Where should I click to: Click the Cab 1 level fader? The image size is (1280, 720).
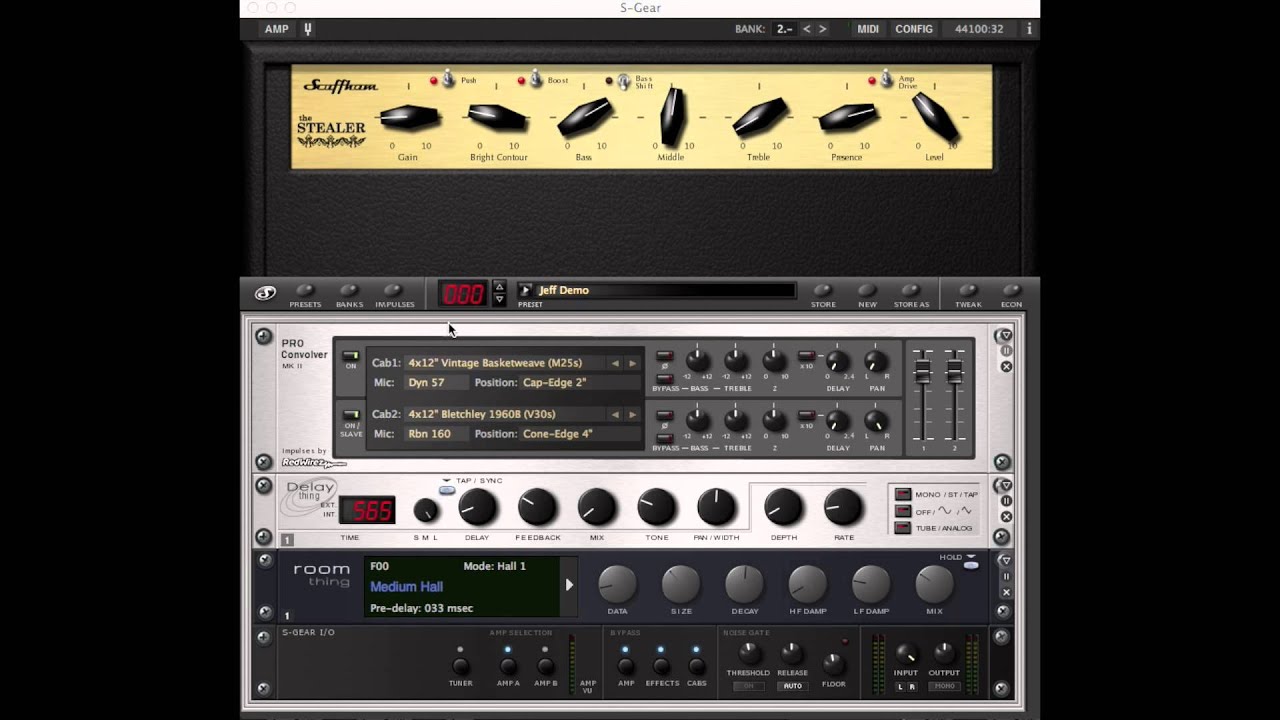click(923, 372)
